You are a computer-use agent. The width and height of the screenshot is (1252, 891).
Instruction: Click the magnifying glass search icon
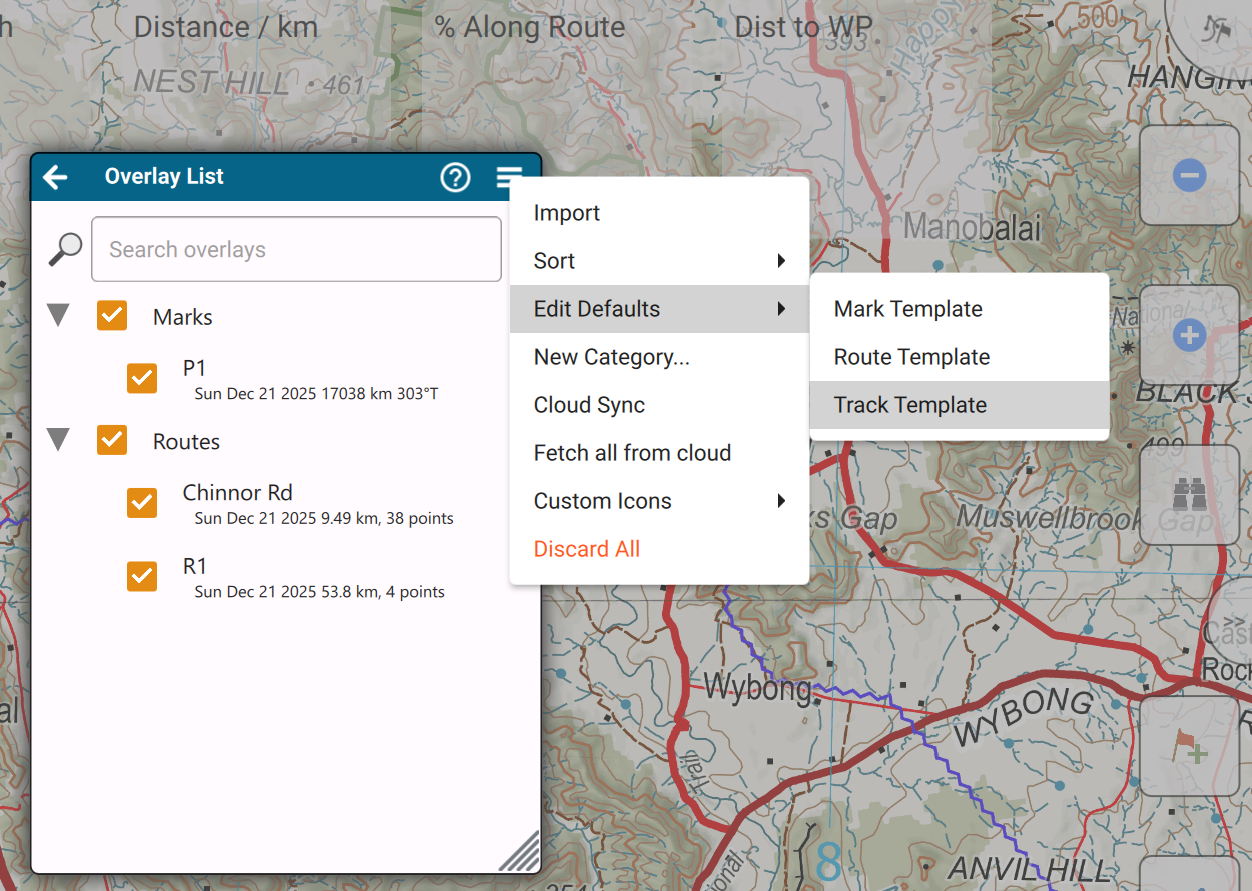65,249
